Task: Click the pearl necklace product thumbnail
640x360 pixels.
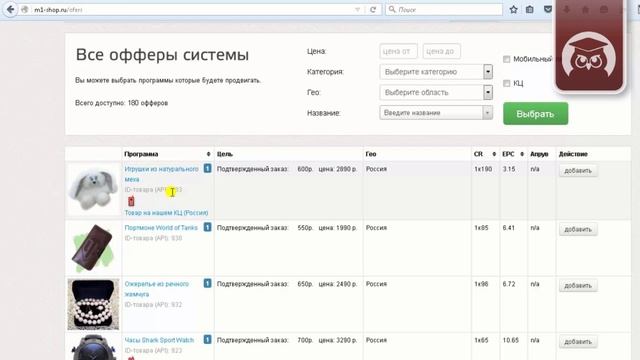Action: [x=93, y=304]
